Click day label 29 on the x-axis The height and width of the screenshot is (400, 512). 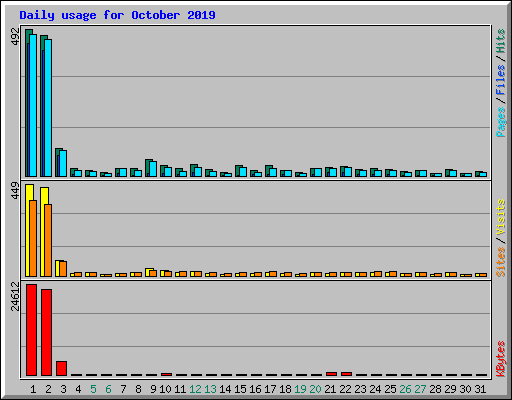coord(450,389)
